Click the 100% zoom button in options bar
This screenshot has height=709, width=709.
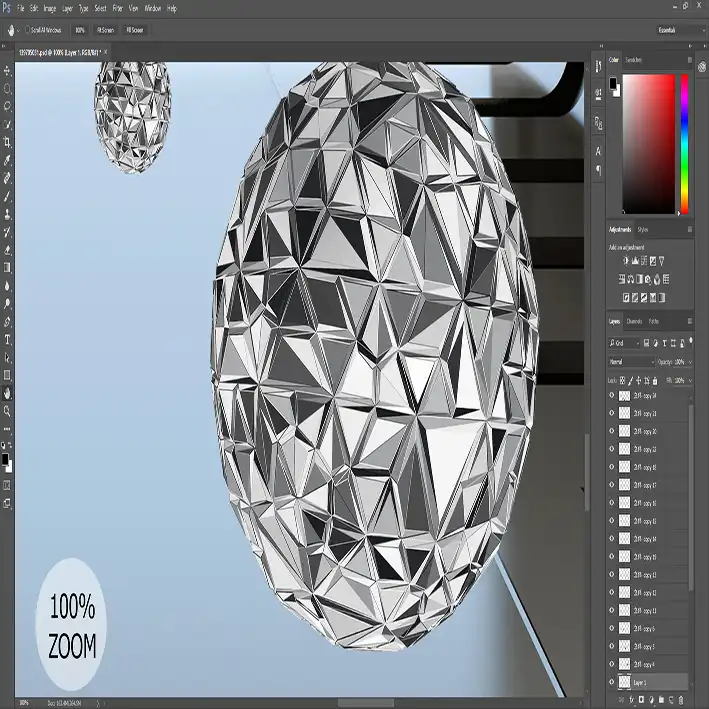(79, 30)
